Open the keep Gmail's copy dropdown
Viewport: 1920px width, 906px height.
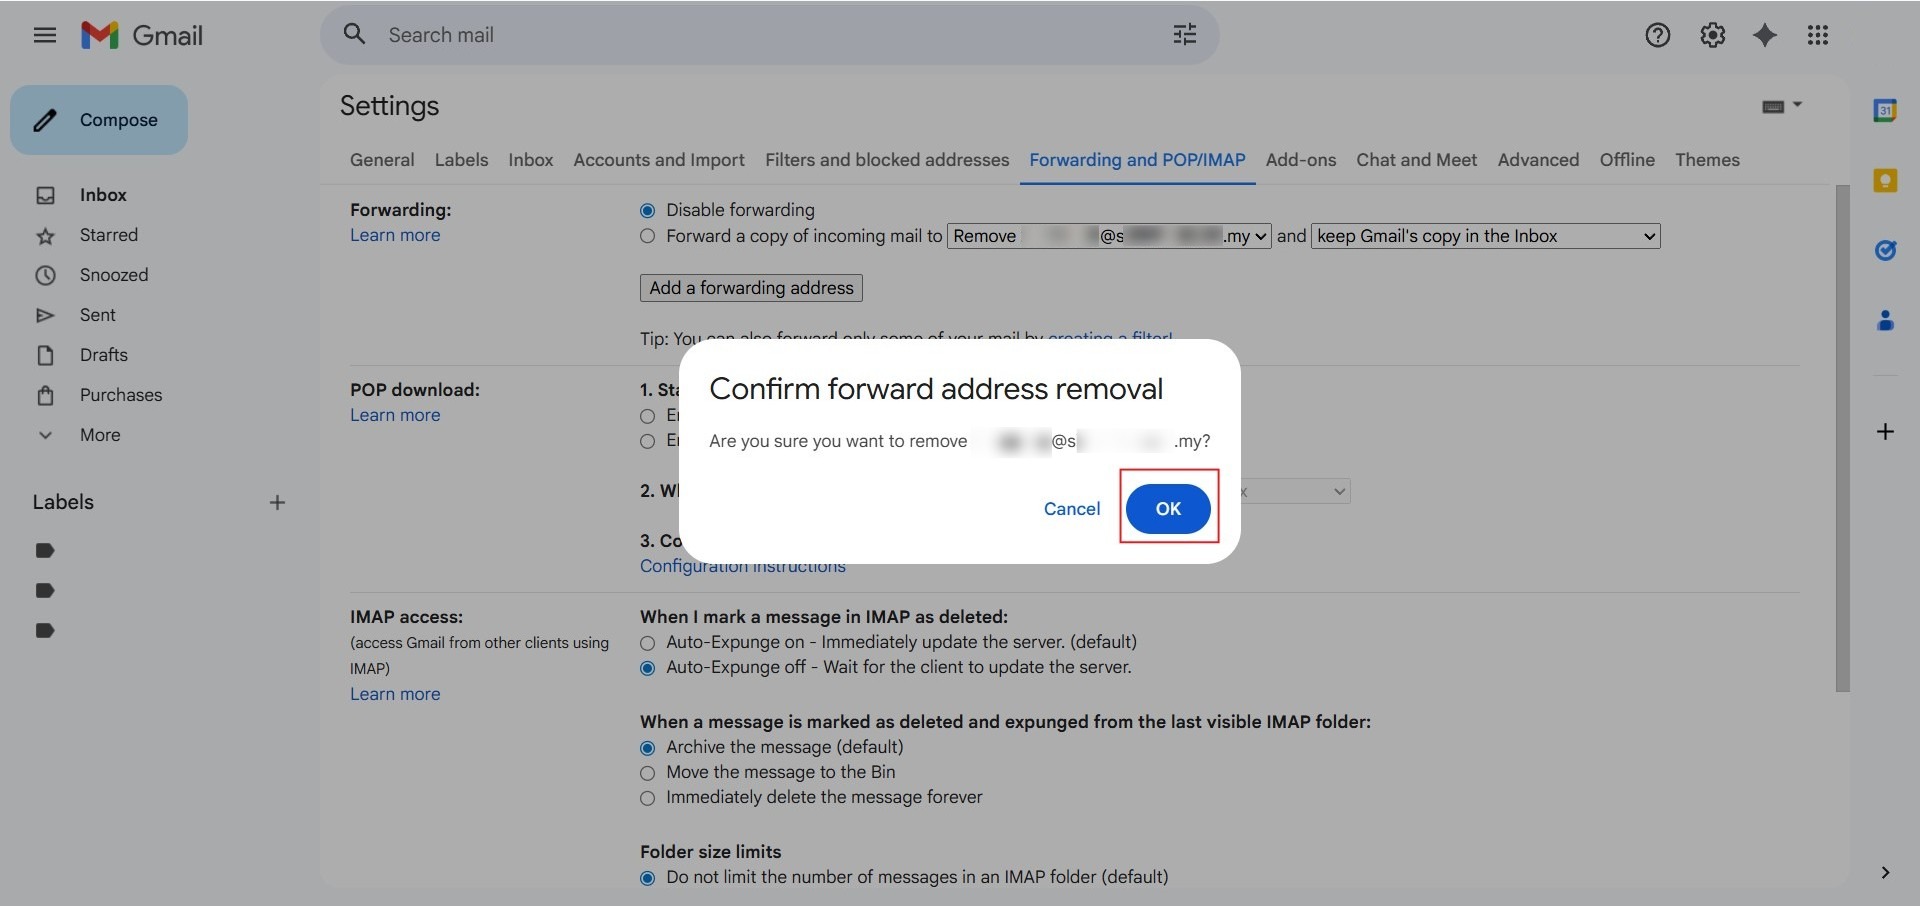click(x=1485, y=236)
